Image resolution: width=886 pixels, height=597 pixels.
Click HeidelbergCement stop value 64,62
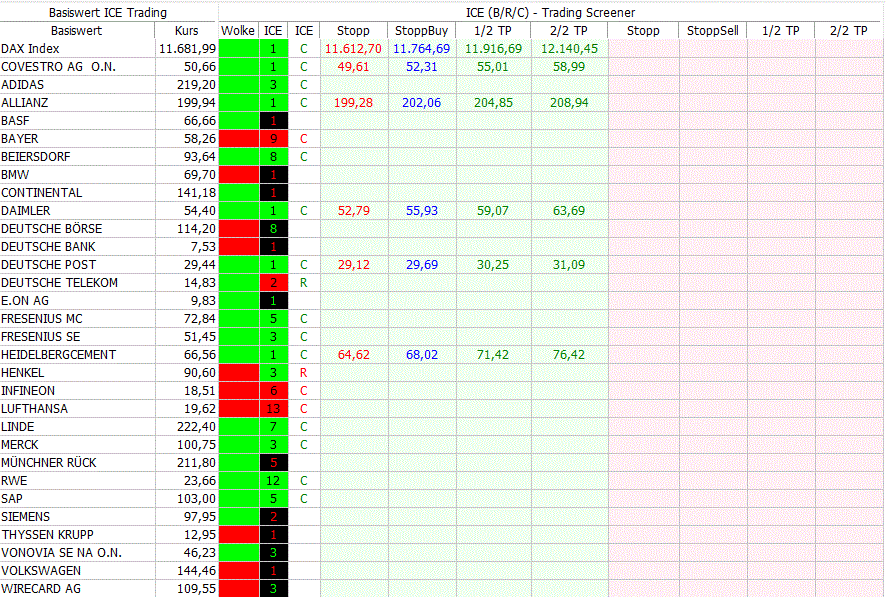click(x=353, y=355)
